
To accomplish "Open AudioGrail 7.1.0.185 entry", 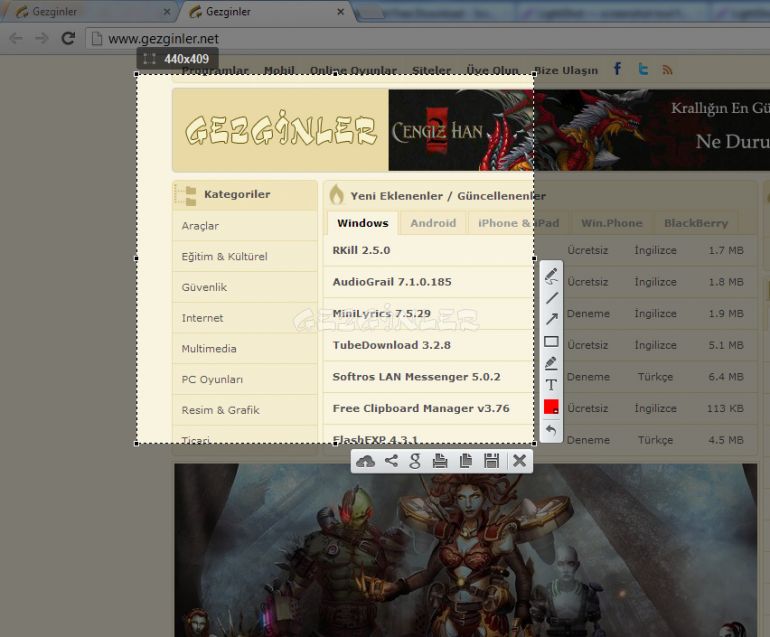I will pyautogui.click(x=392, y=282).
